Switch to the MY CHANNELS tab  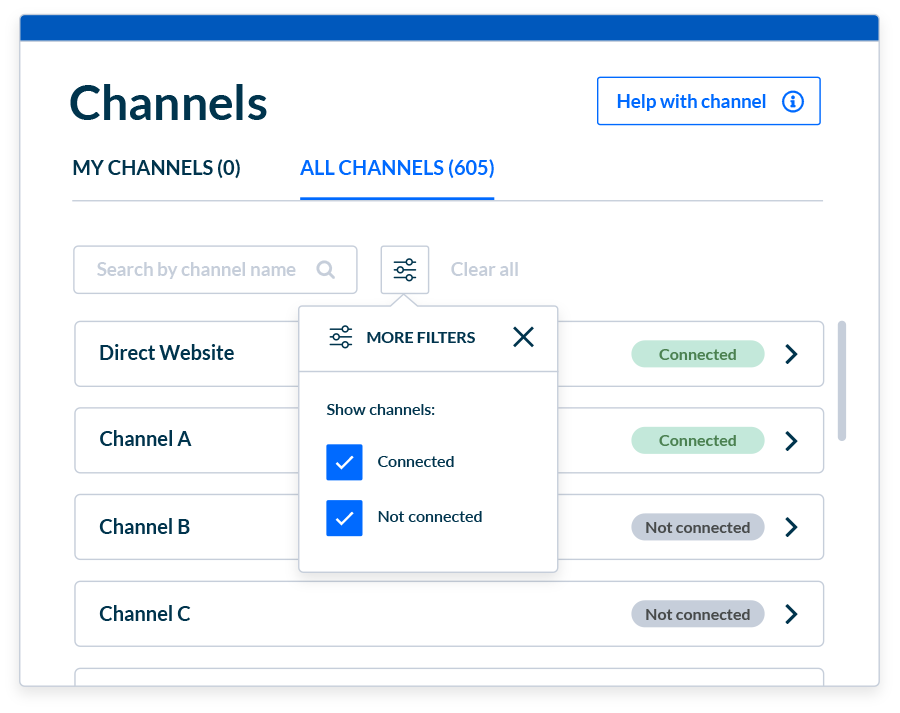click(155, 167)
